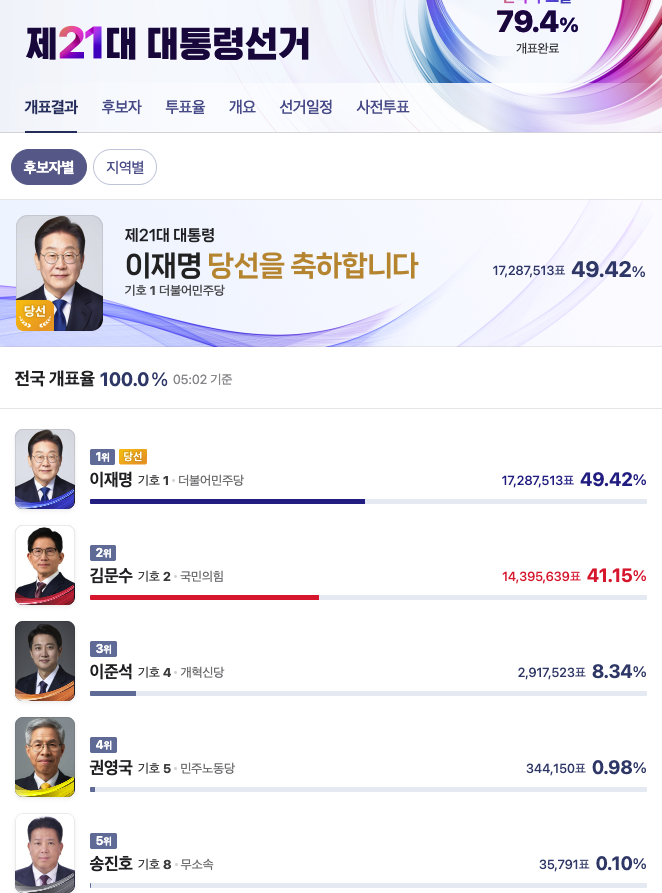This screenshot has height=893, width=662.
Task: Click the 2위 rank badge
Action: 103,552
